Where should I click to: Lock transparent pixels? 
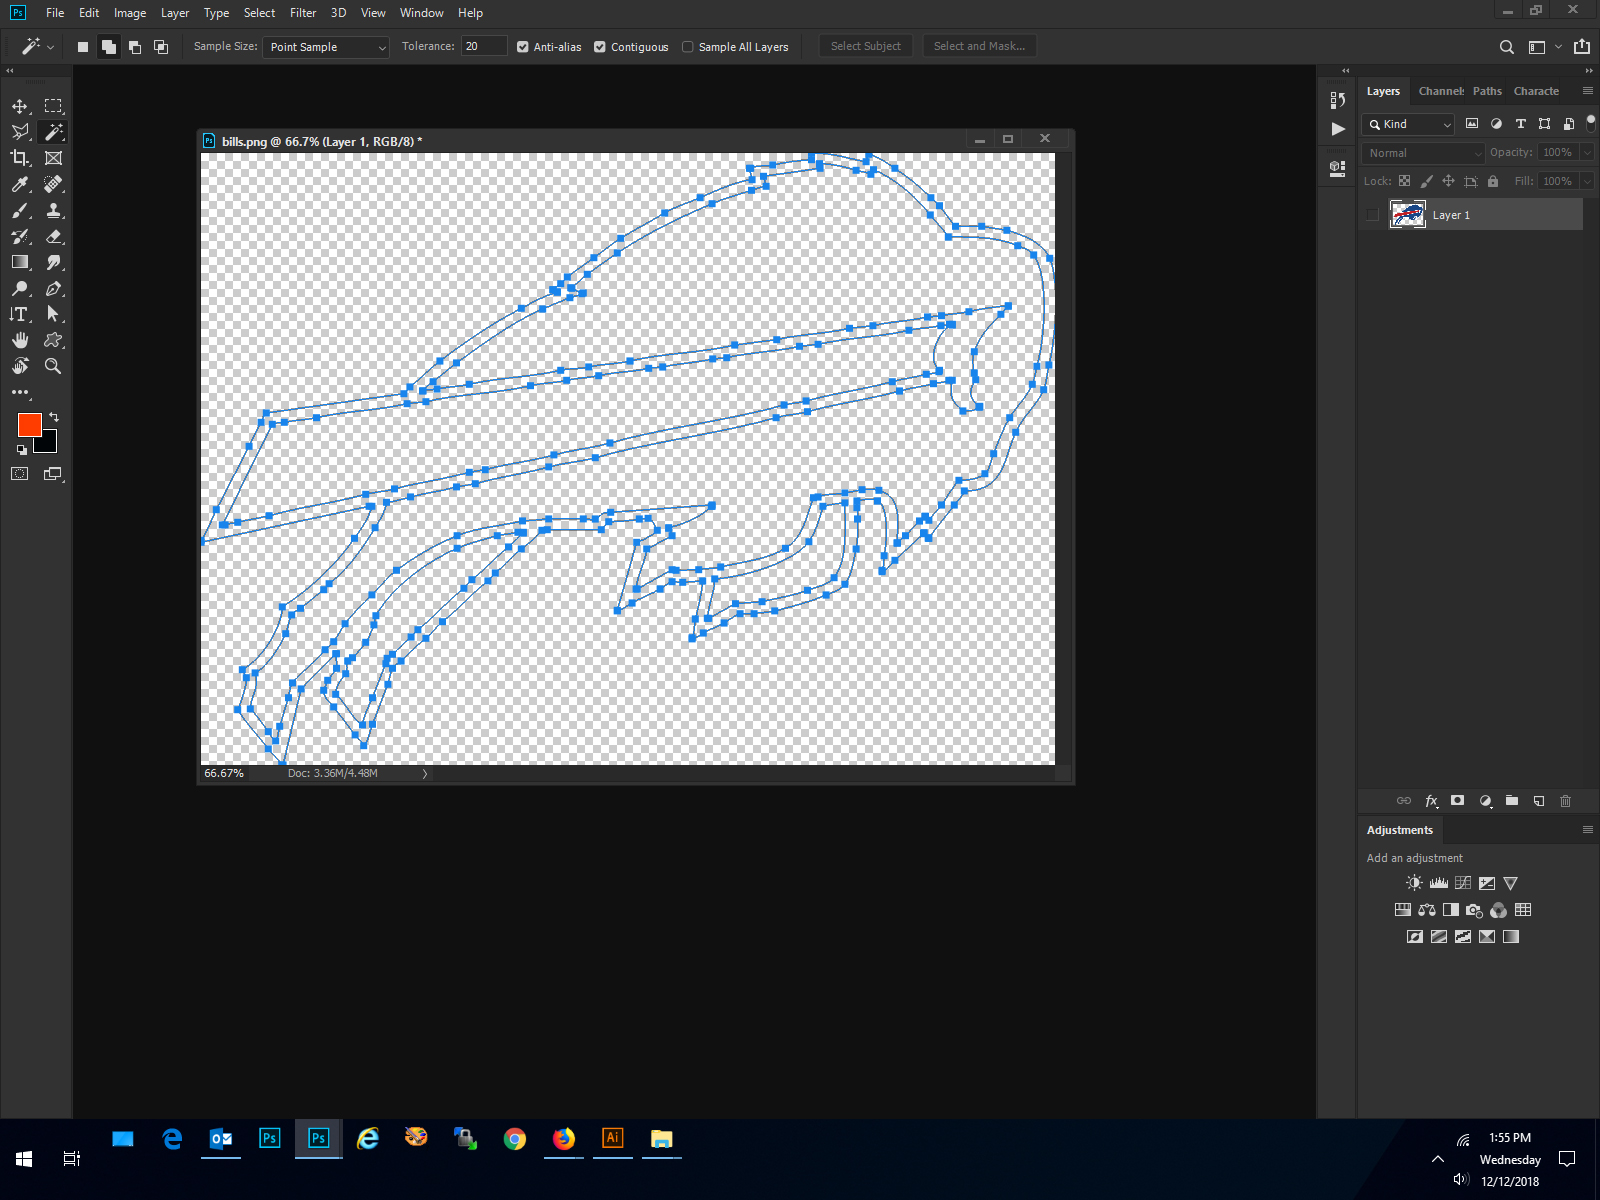(x=1404, y=181)
